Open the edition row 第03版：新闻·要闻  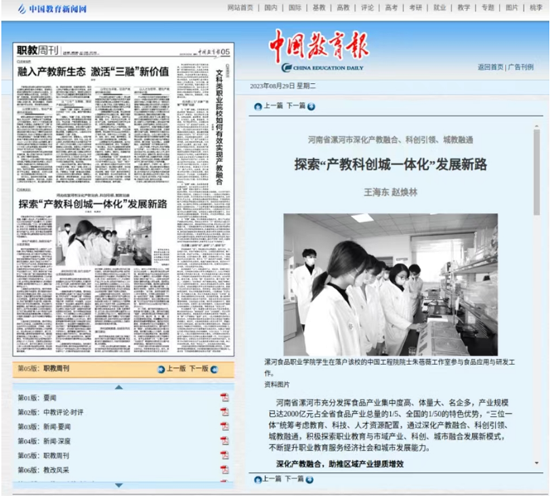pyautogui.click(x=44, y=427)
